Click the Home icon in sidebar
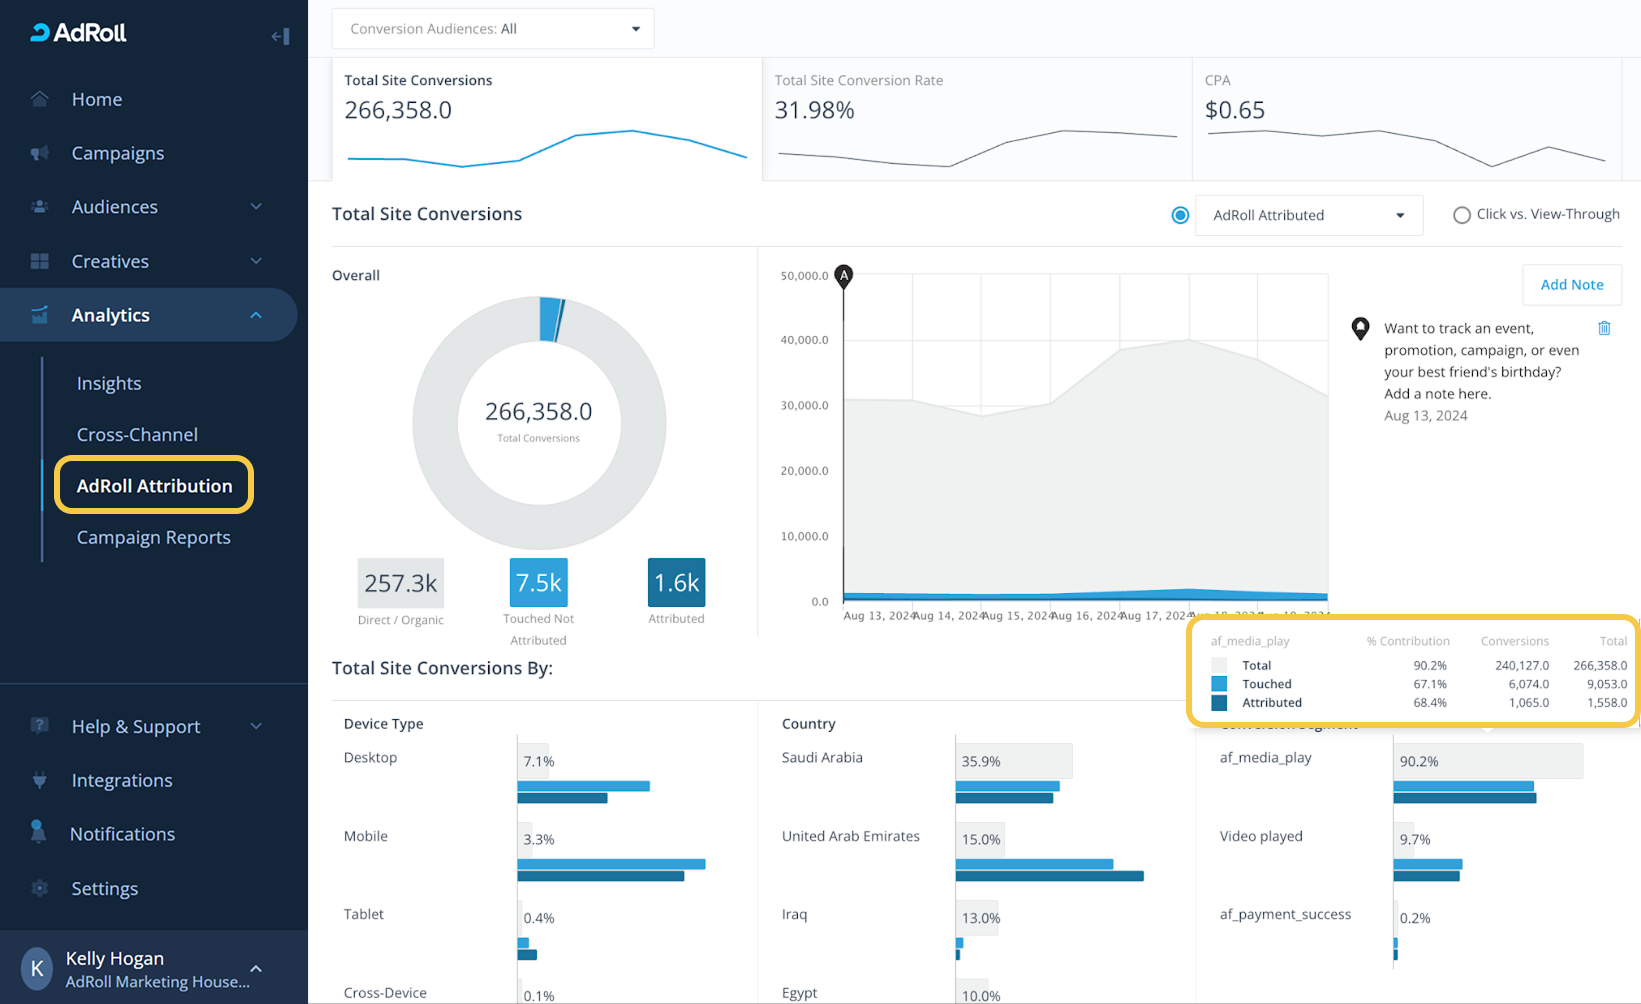1641x1004 pixels. coord(40,99)
